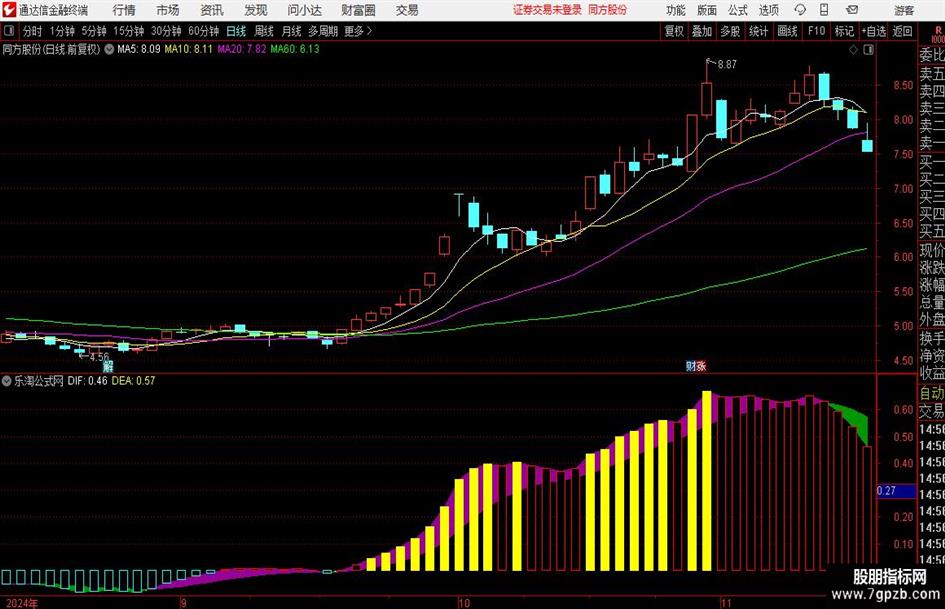Viewport: 945px width, 609px height.
Task: Click the 证券交易未登录 login link
Action: tap(547, 10)
